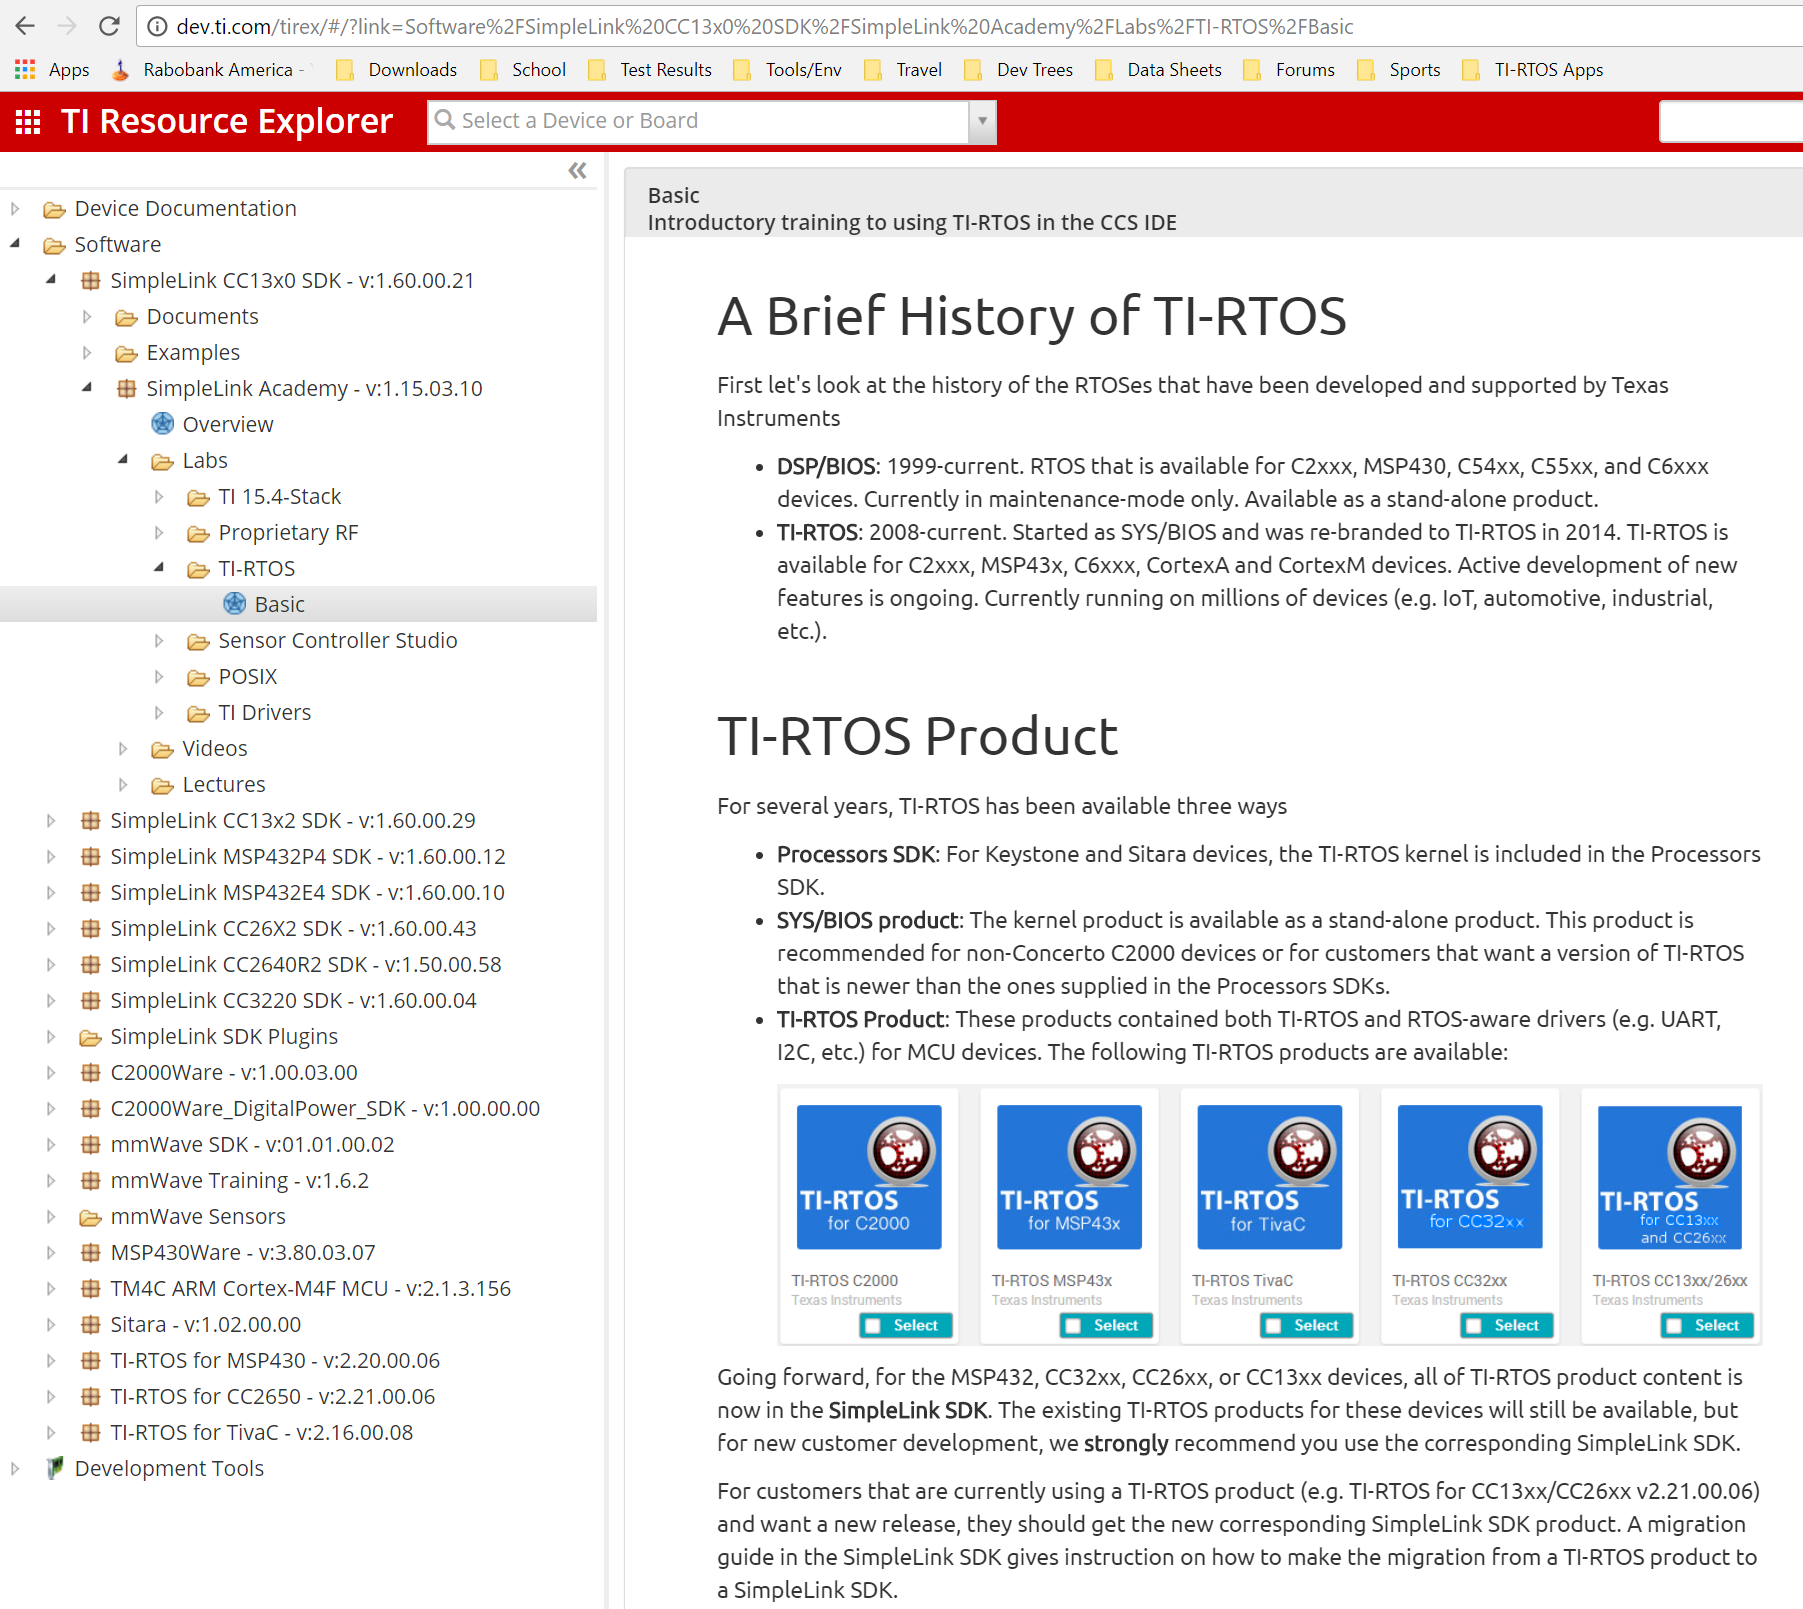Open the Sports bookmark
Screen dimensions: 1803x1609
1399,69
